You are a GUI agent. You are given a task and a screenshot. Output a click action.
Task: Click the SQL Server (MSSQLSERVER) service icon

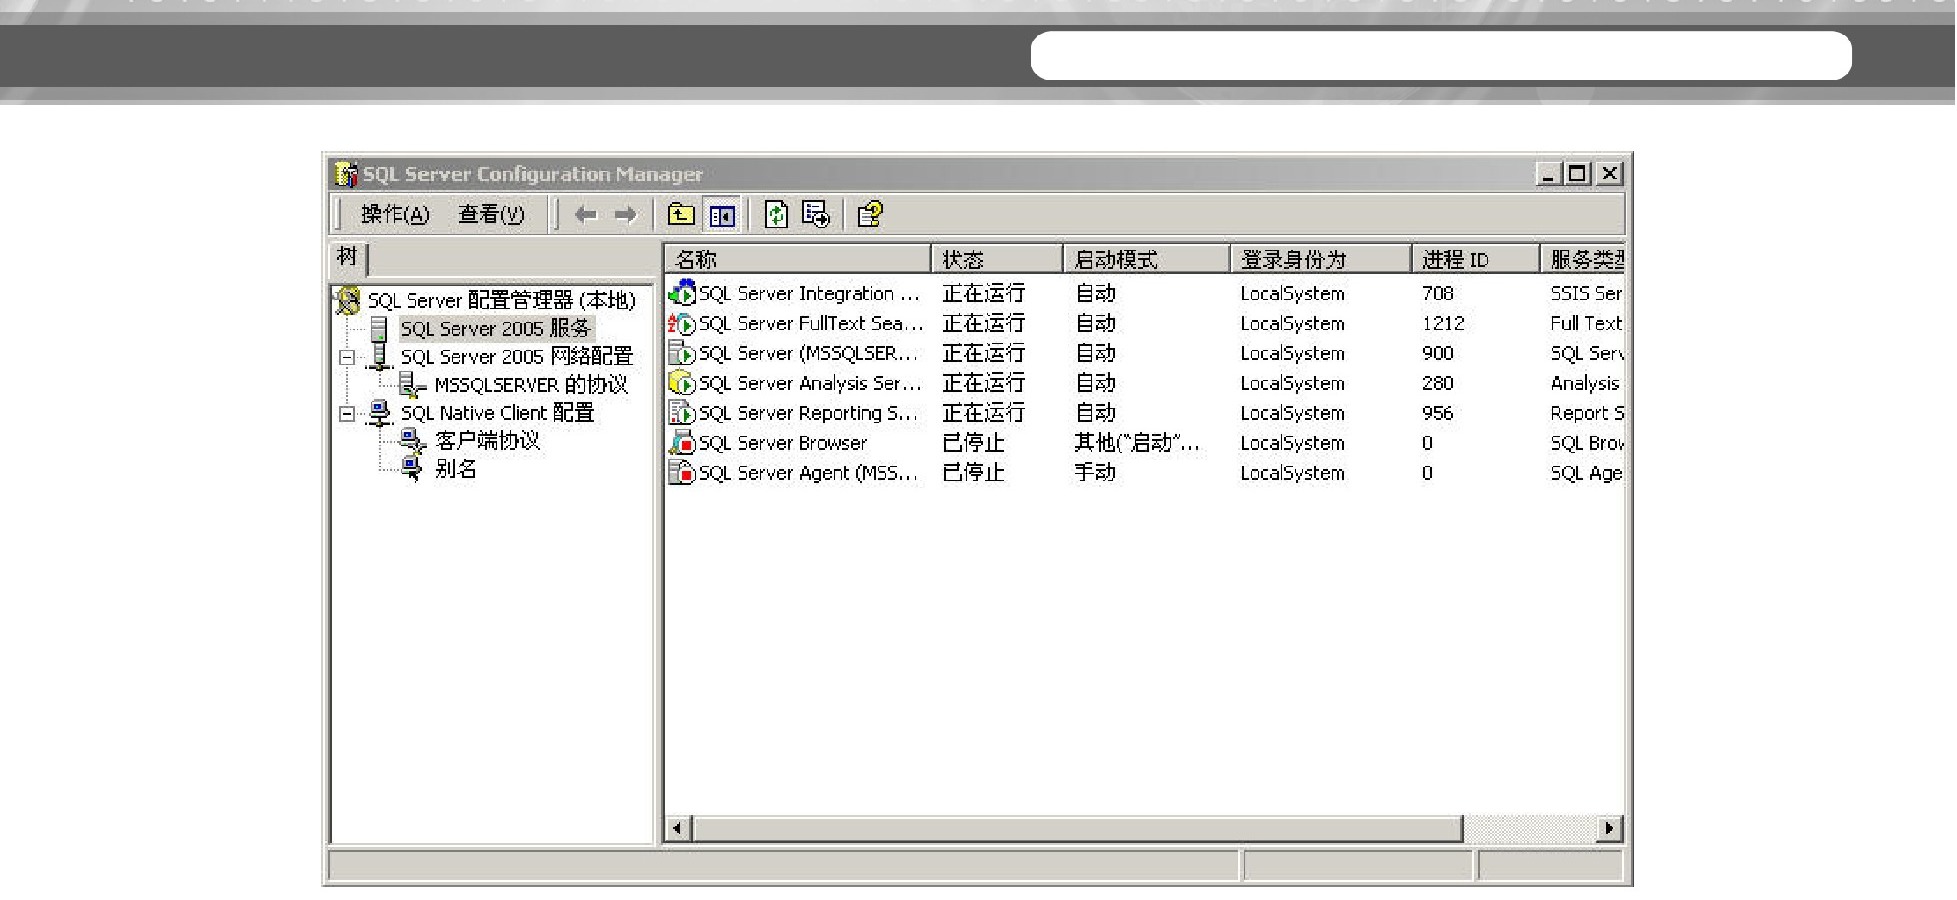coord(682,353)
